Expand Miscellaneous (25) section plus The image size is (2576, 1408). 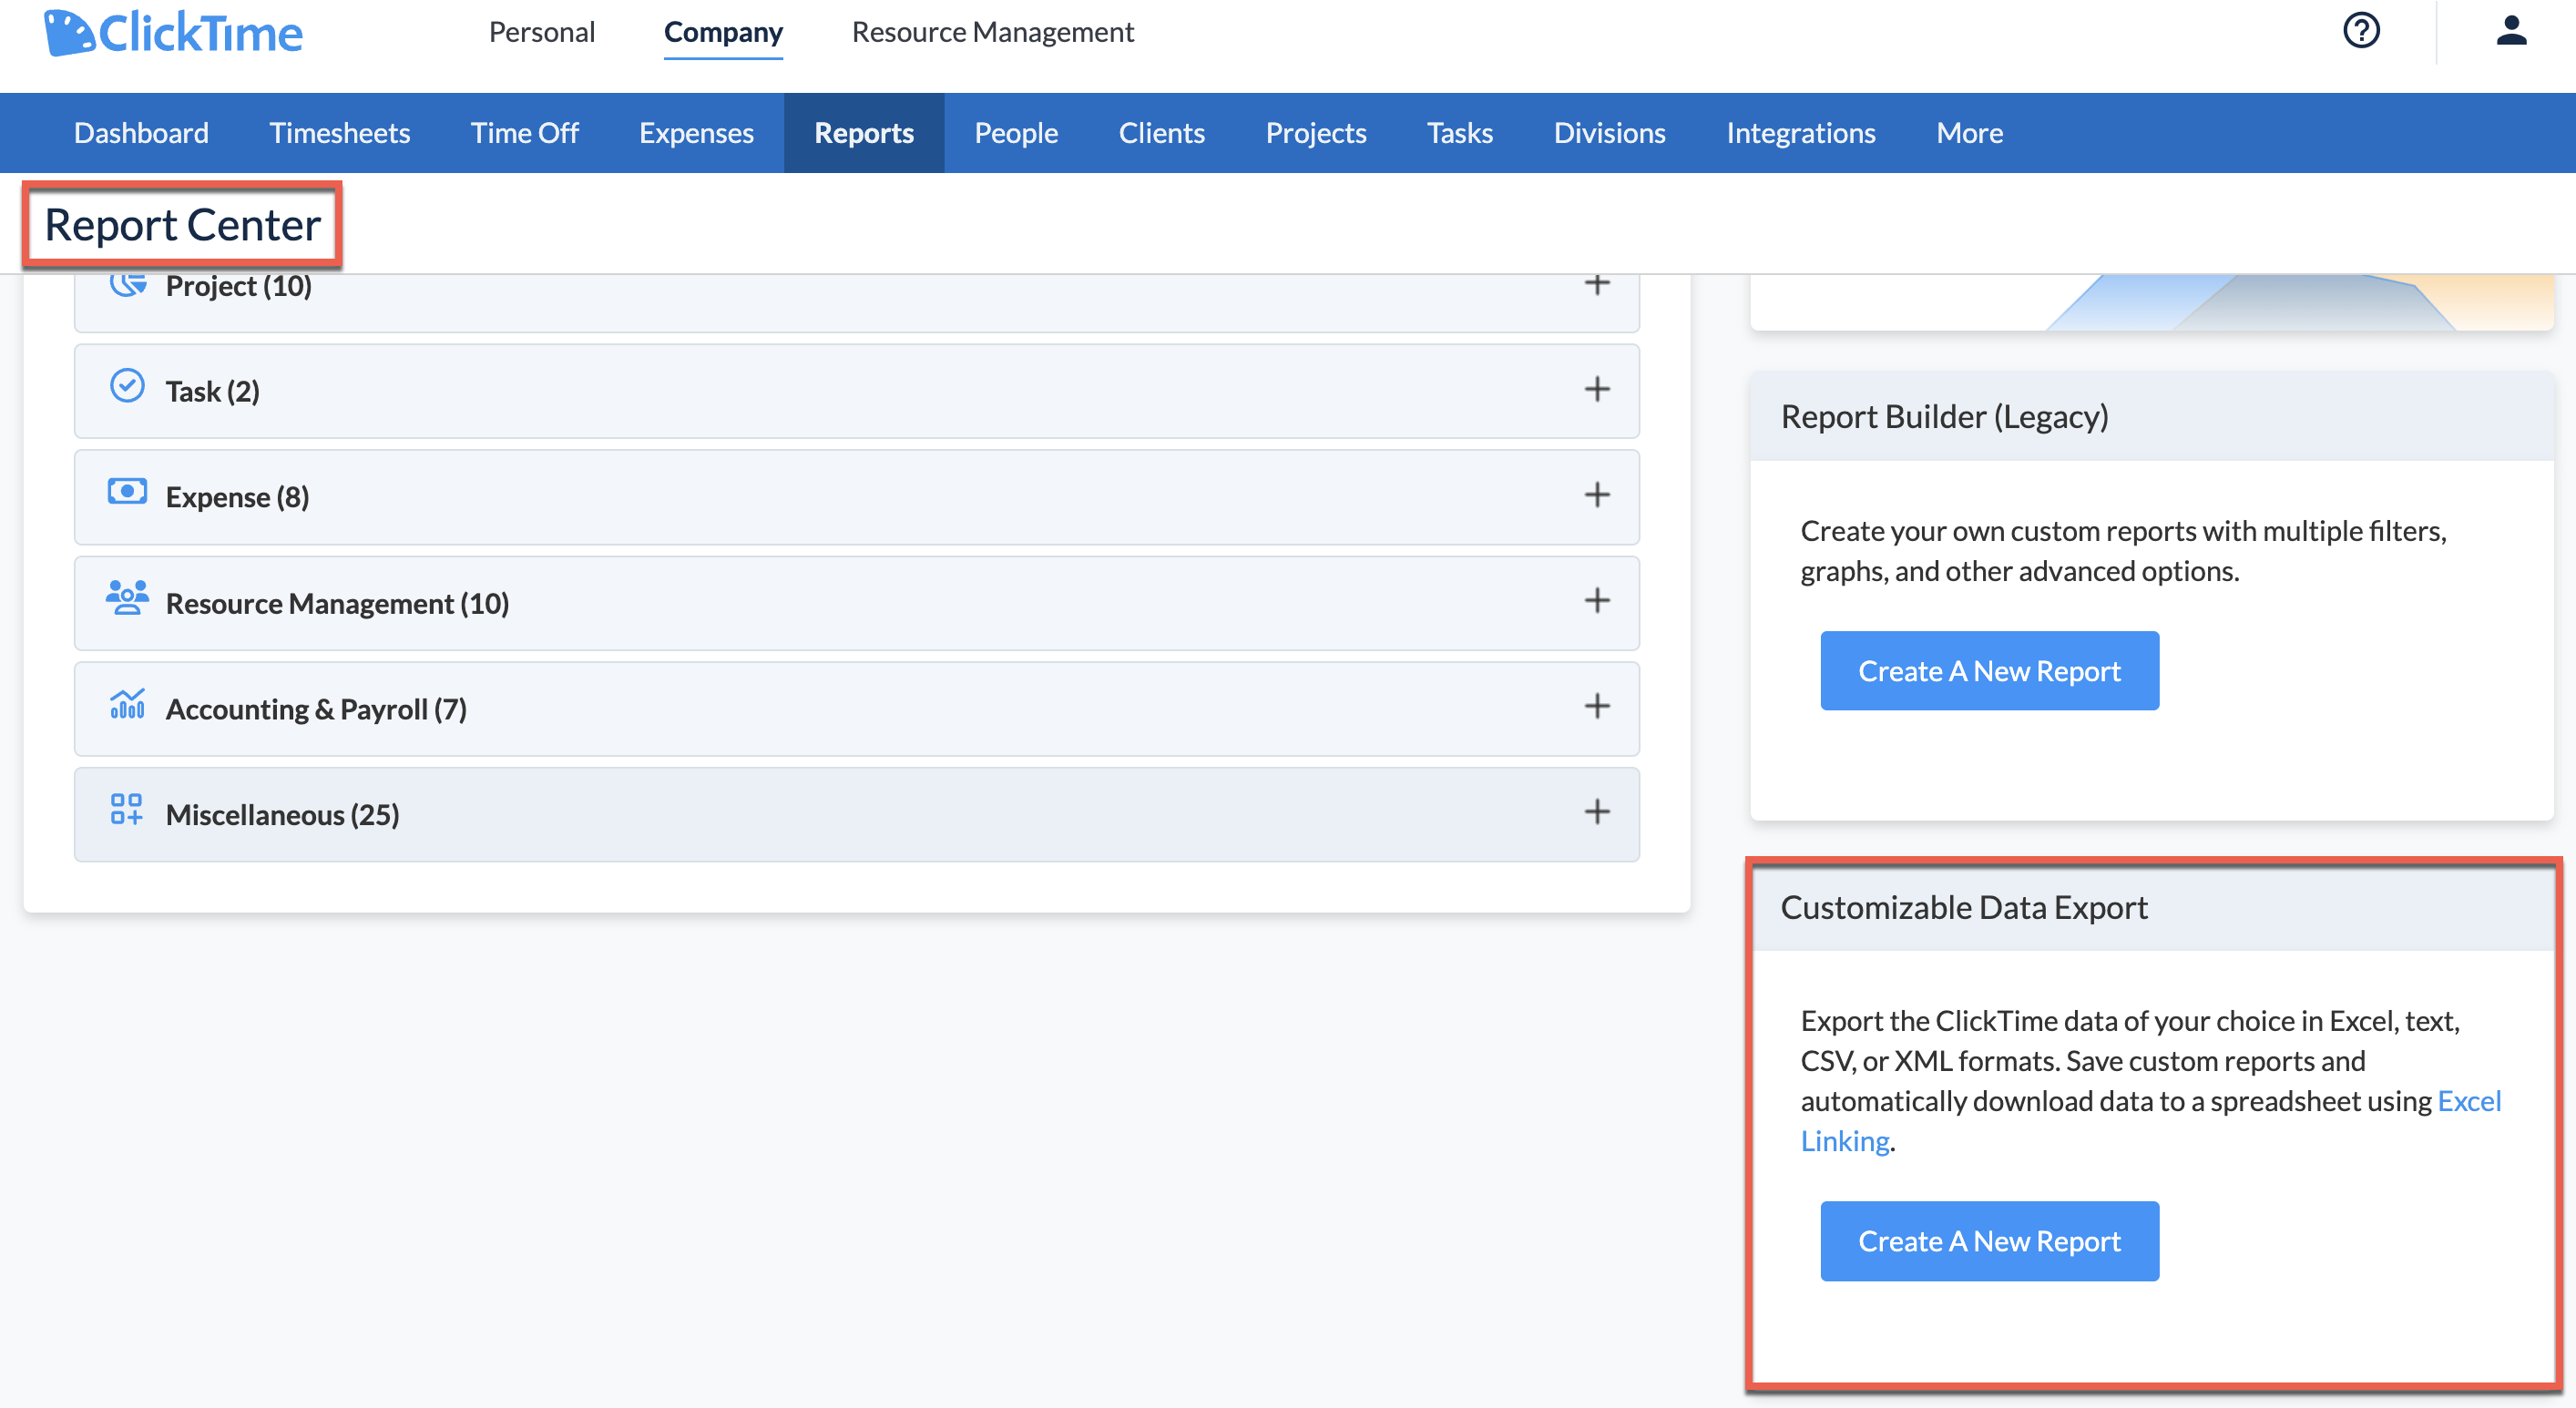[1597, 812]
